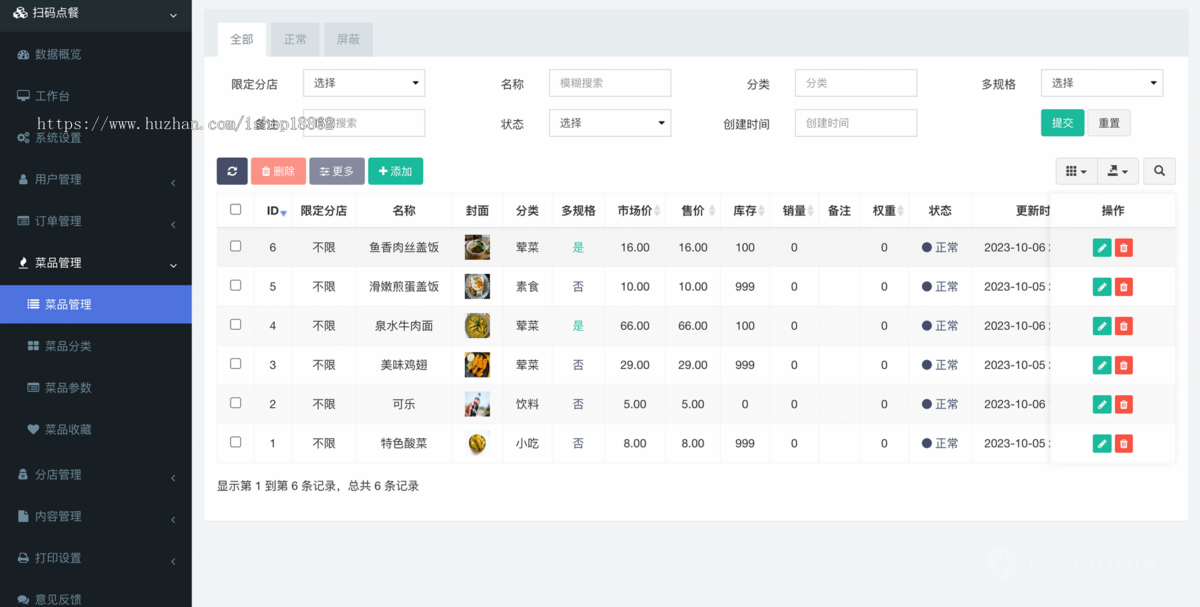Click green edit pencil for 鱼香肉丝盖饭 row

click(1102, 247)
